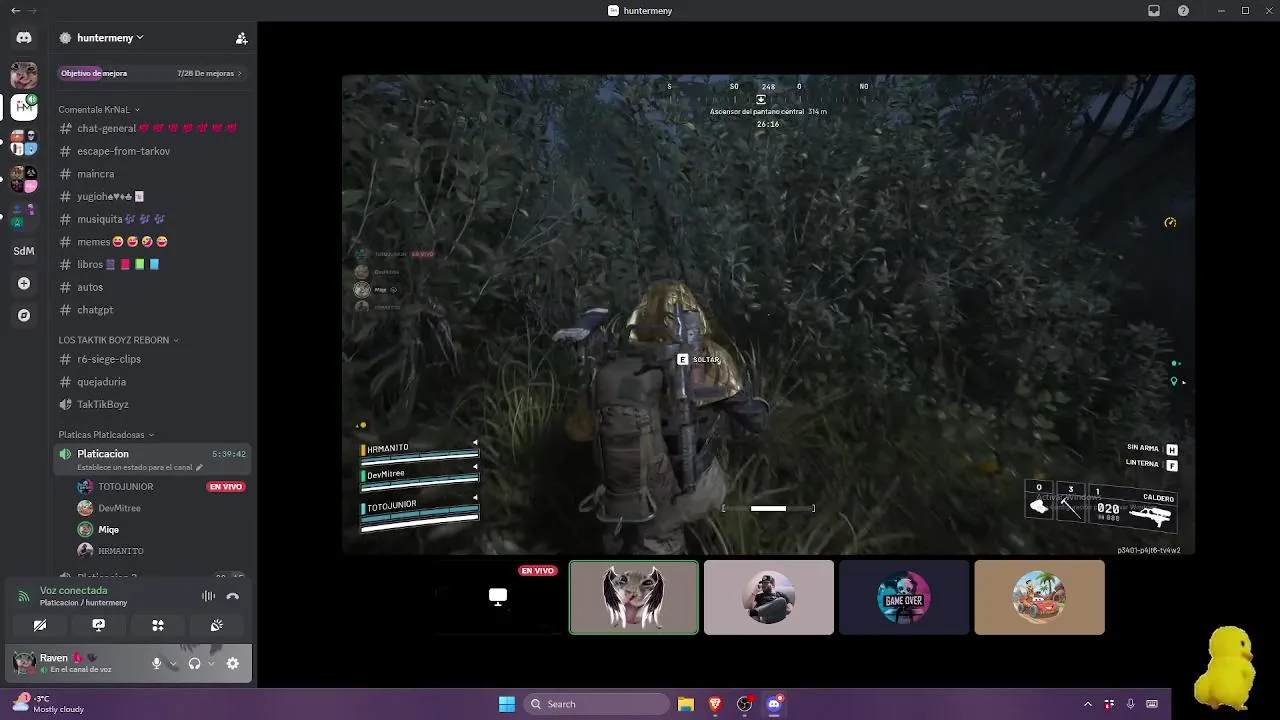Viewport: 1280px width, 720px height.
Task: Go forward with the right arrow
Action: (x=32, y=11)
